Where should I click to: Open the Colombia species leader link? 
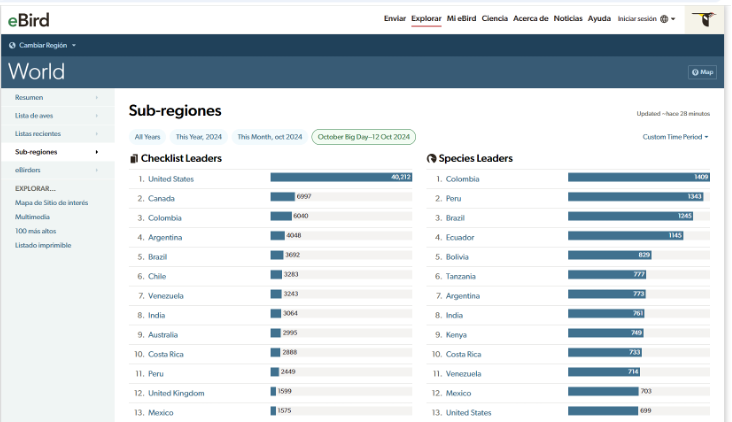pyautogui.click(x=462, y=179)
